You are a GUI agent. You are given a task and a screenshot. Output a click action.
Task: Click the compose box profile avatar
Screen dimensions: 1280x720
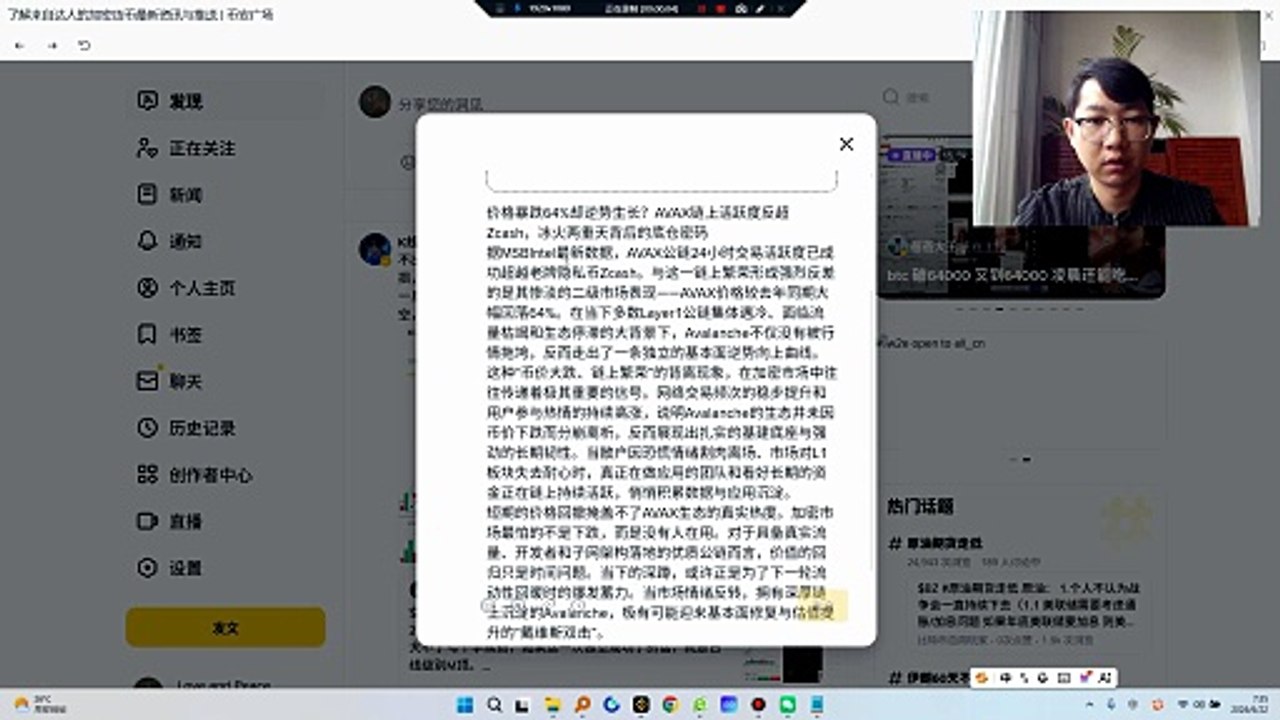pos(375,101)
